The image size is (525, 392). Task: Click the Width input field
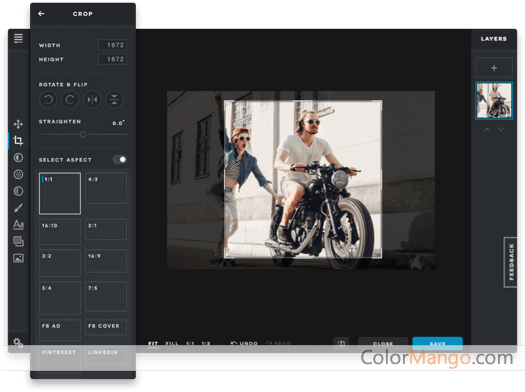pos(112,45)
